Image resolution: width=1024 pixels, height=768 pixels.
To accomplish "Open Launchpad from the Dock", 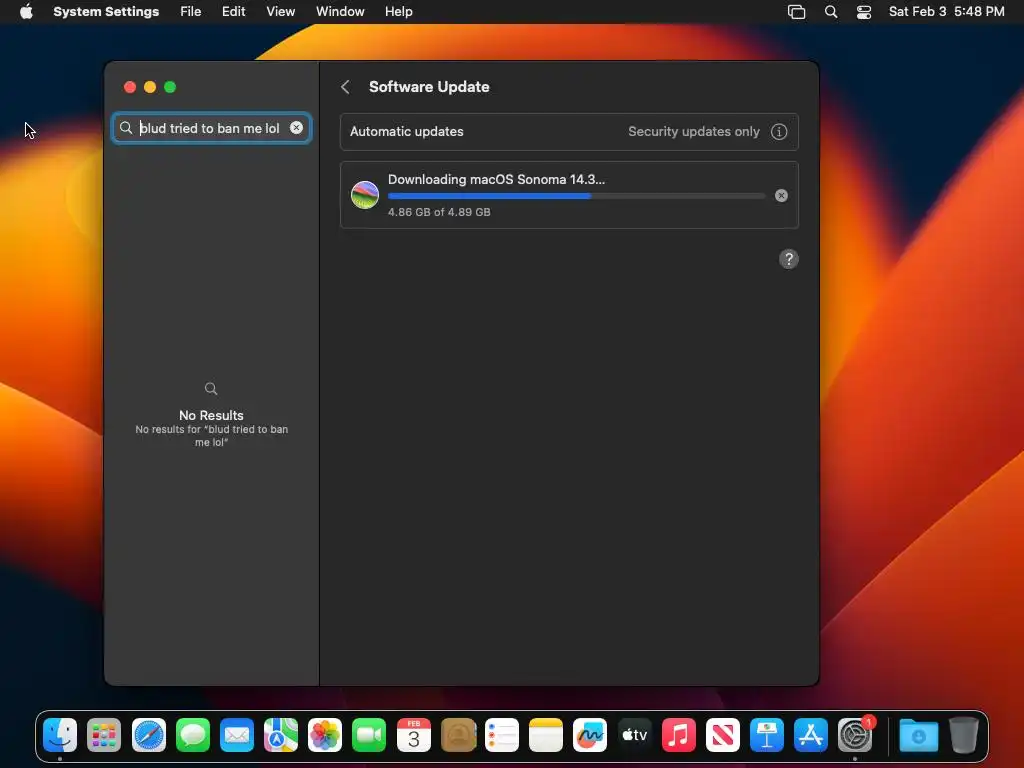I will pos(104,735).
